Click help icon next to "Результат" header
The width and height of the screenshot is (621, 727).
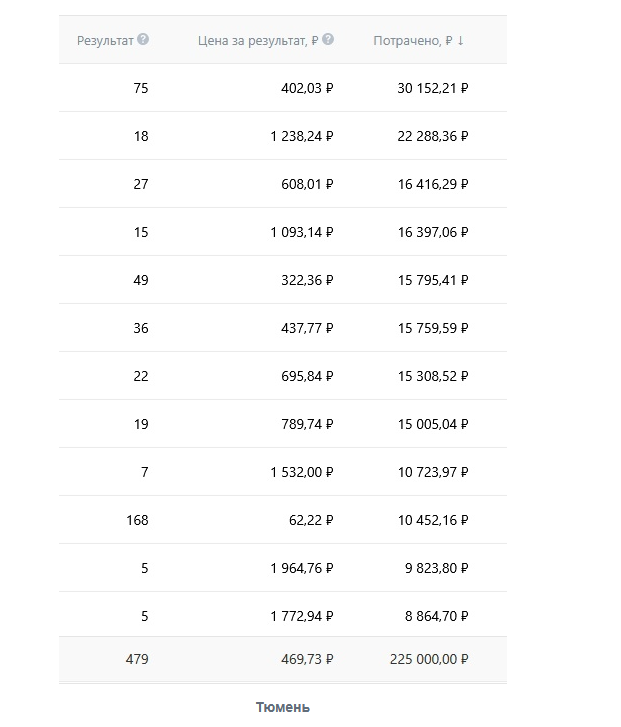click(143, 40)
